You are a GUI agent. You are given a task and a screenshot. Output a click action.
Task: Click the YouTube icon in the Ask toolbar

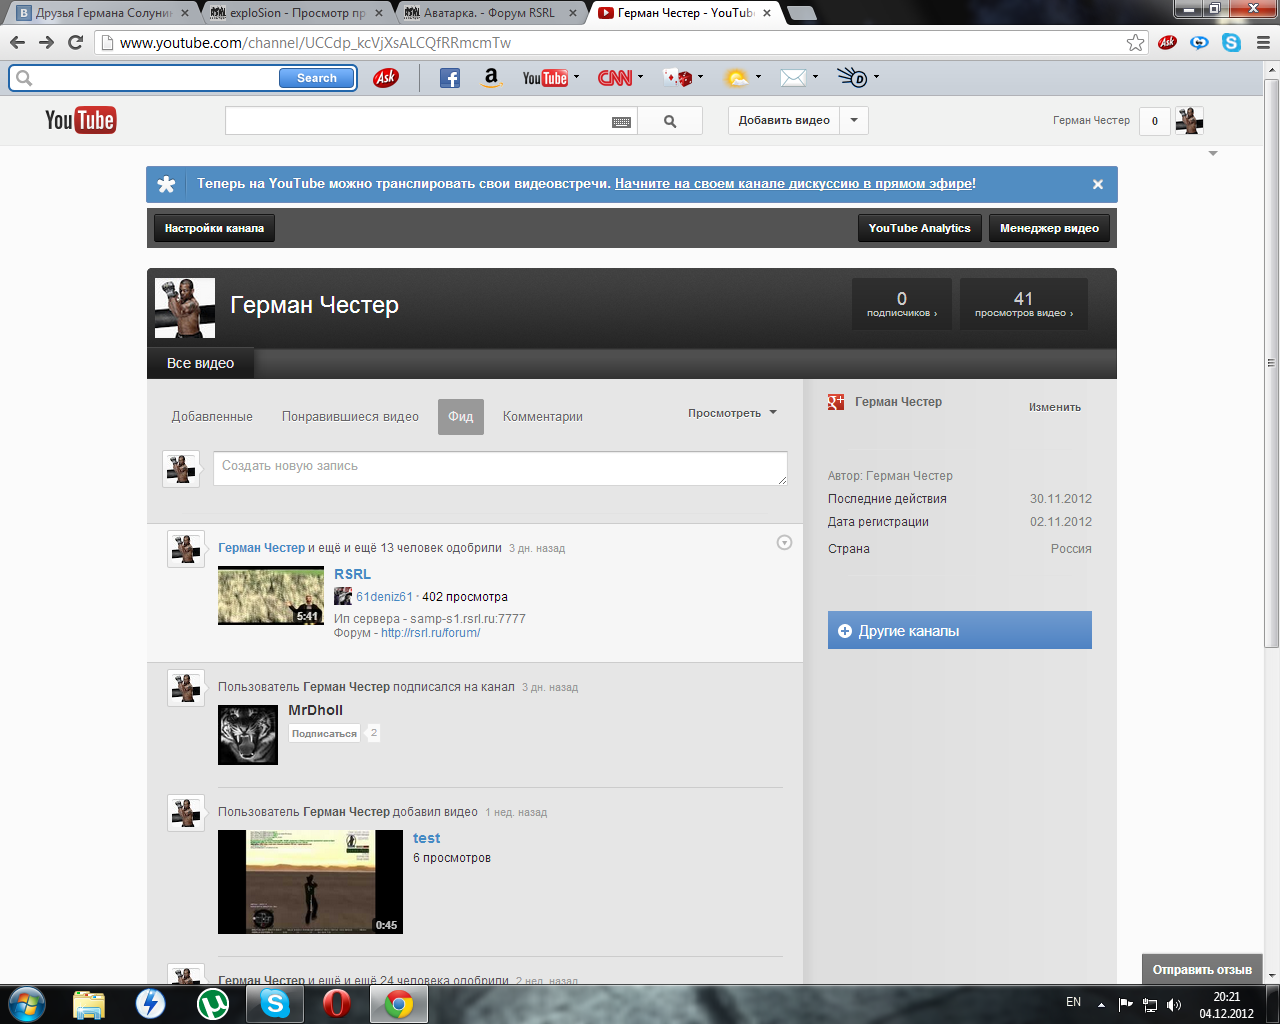[545, 78]
